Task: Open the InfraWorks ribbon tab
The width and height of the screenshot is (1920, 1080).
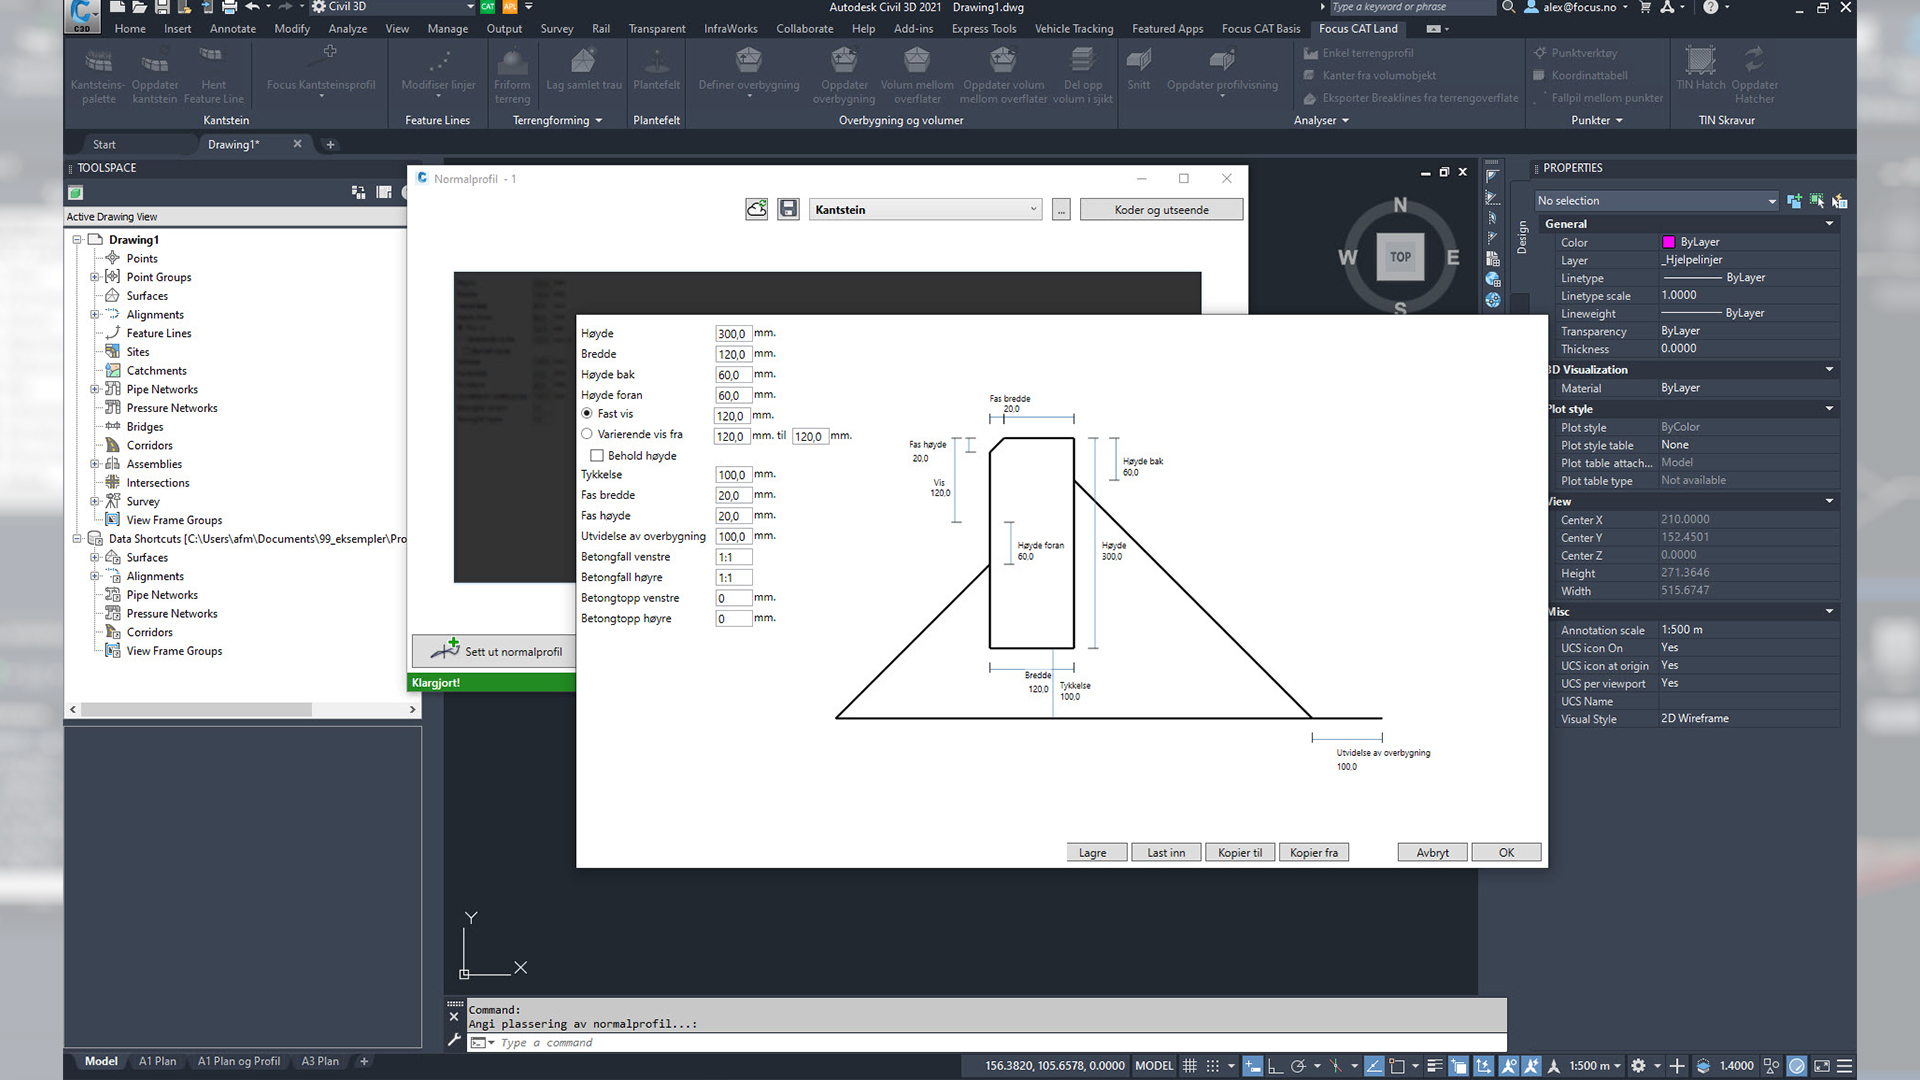Action: pos(730,29)
